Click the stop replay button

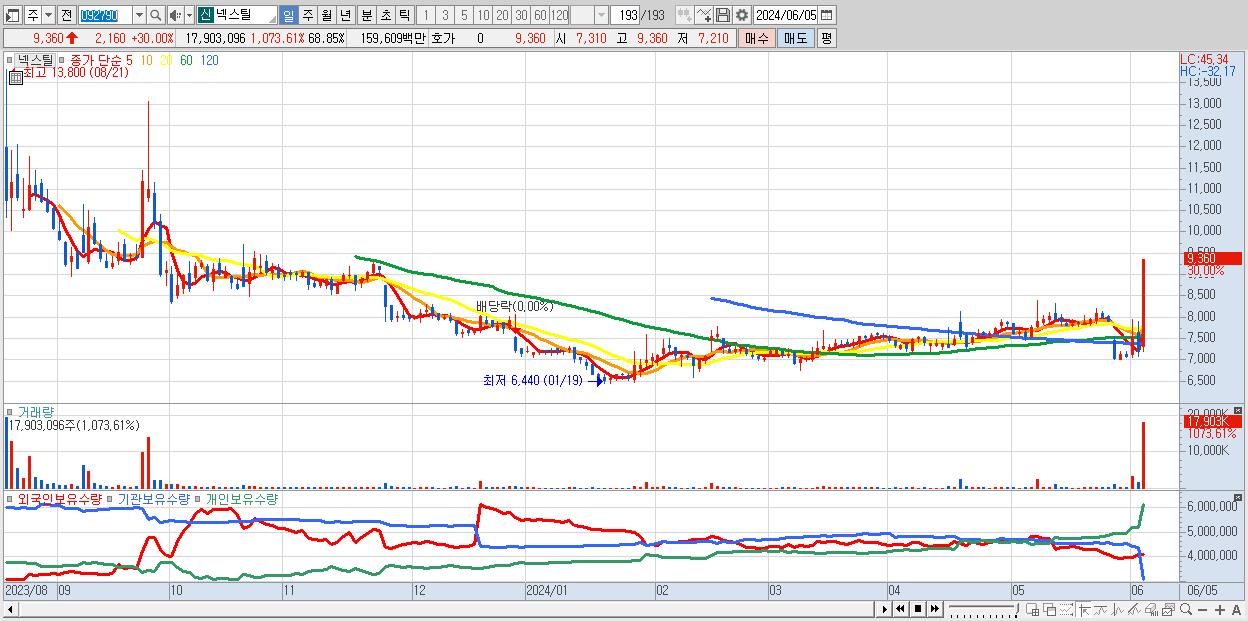tap(917, 609)
